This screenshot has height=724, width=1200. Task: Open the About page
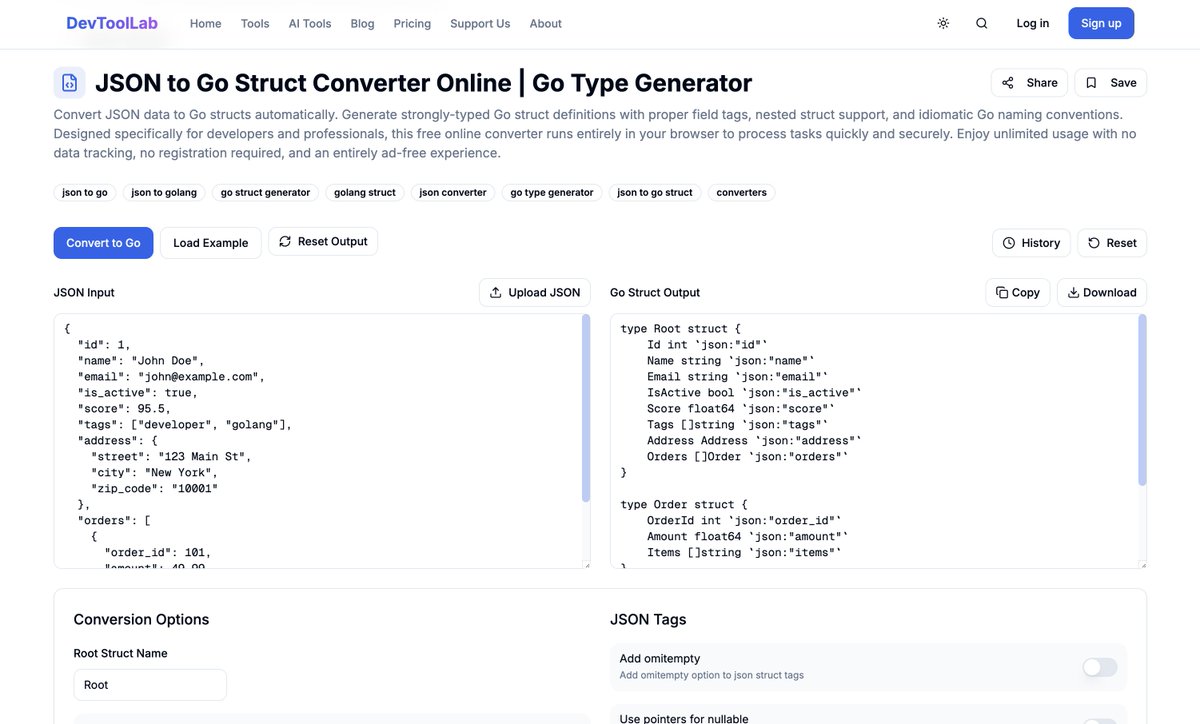(546, 23)
